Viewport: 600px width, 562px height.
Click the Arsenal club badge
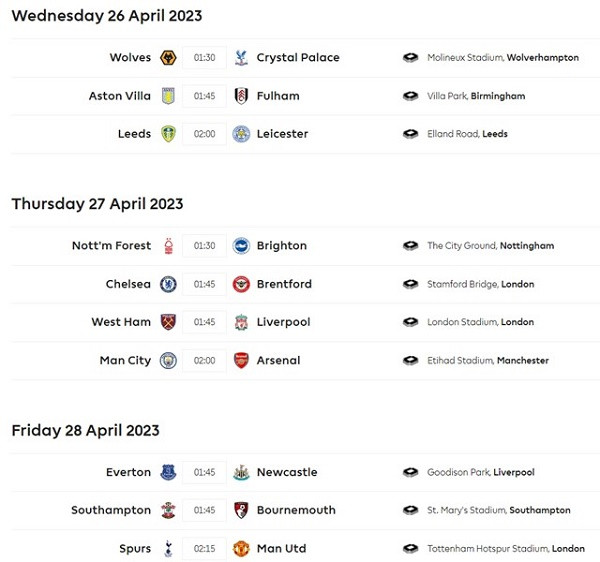point(240,360)
